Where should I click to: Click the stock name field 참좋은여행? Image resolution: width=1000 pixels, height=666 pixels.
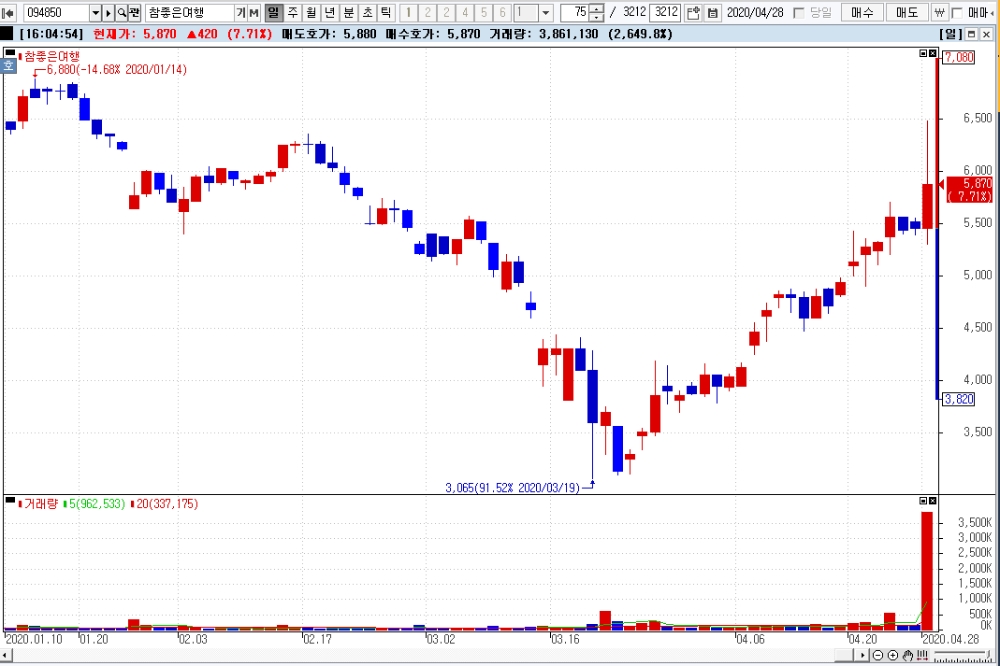point(189,12)
